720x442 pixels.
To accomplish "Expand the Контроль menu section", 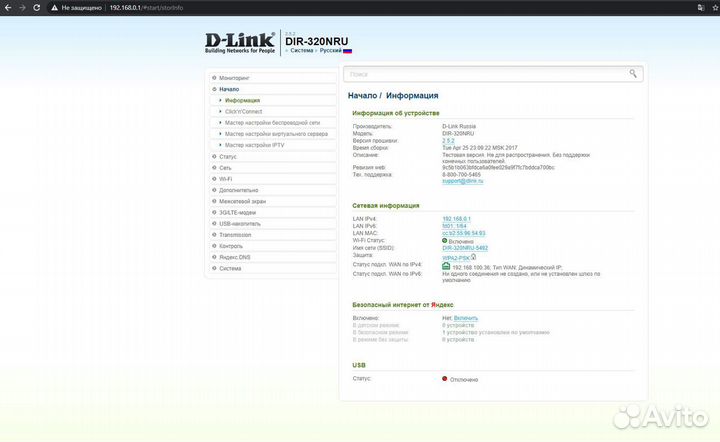I will pos(273,246).
